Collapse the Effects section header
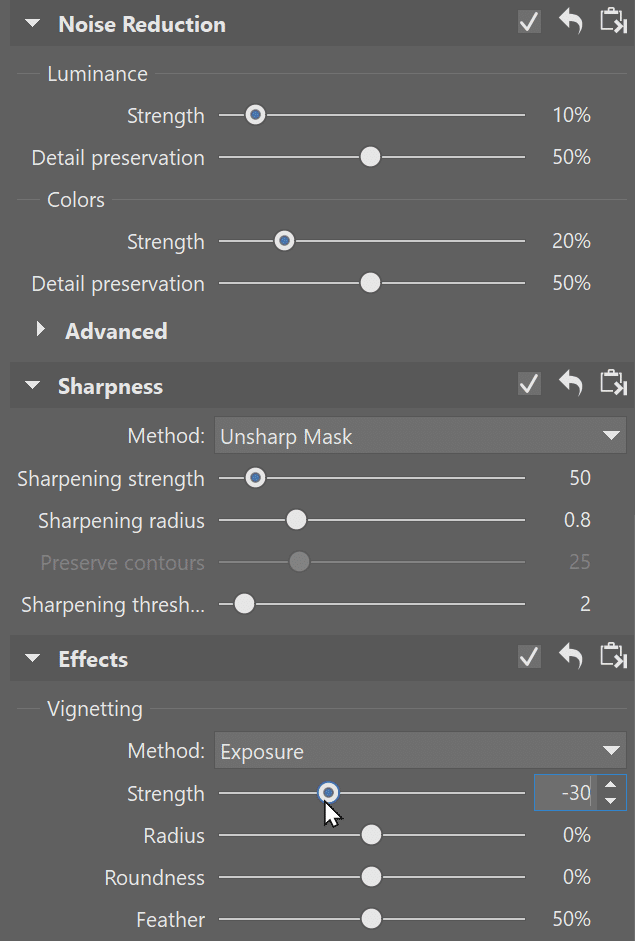 pyautogui.click(x=32, y=658)
